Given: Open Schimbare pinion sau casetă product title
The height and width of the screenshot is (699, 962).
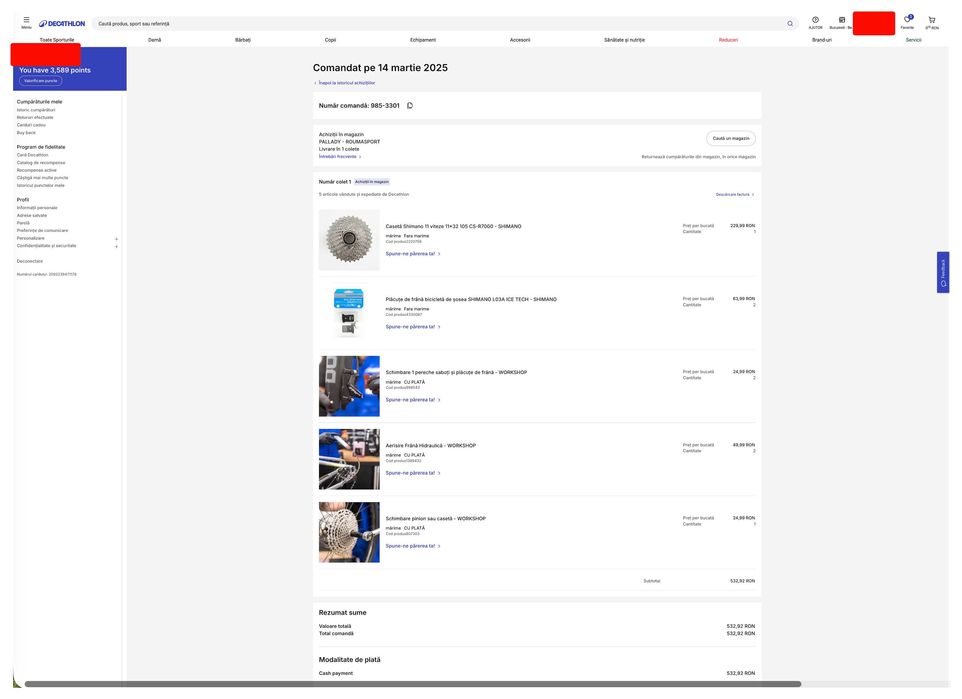Looking at the screenshot, I should 436,519.
